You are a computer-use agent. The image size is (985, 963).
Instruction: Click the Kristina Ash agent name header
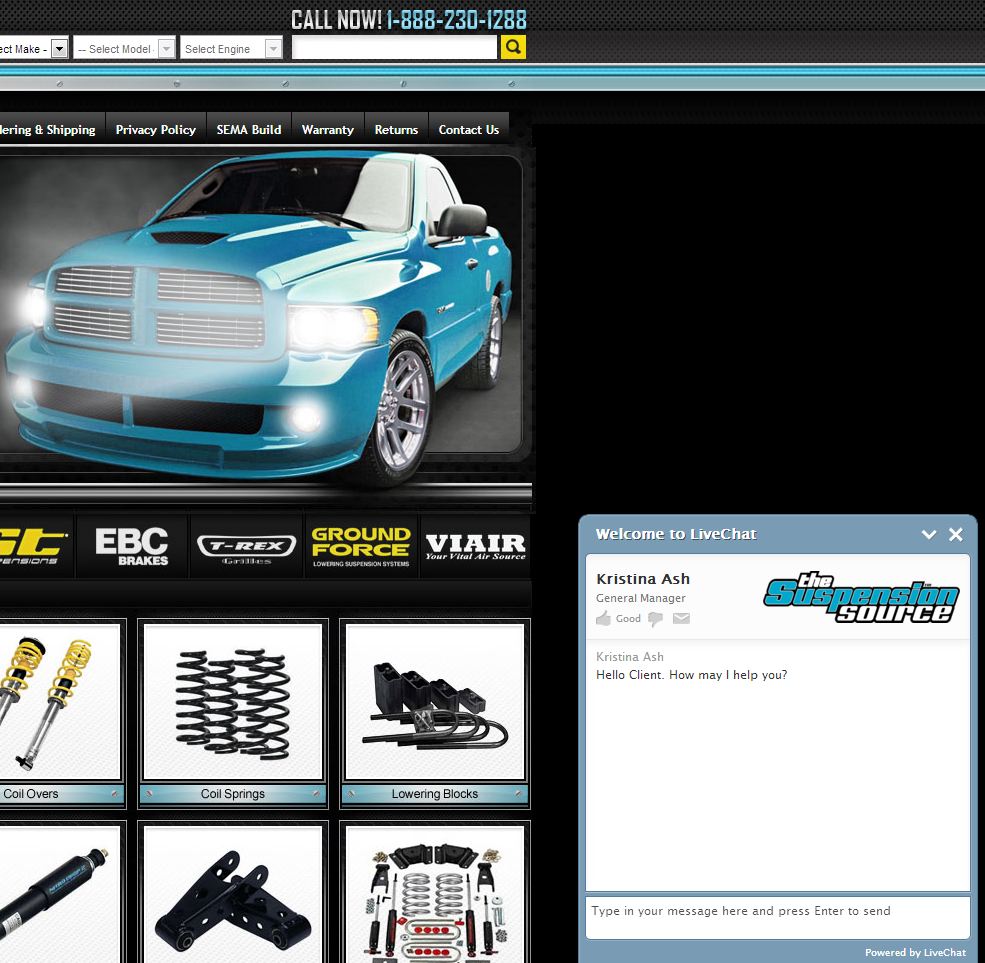point(643,579)
